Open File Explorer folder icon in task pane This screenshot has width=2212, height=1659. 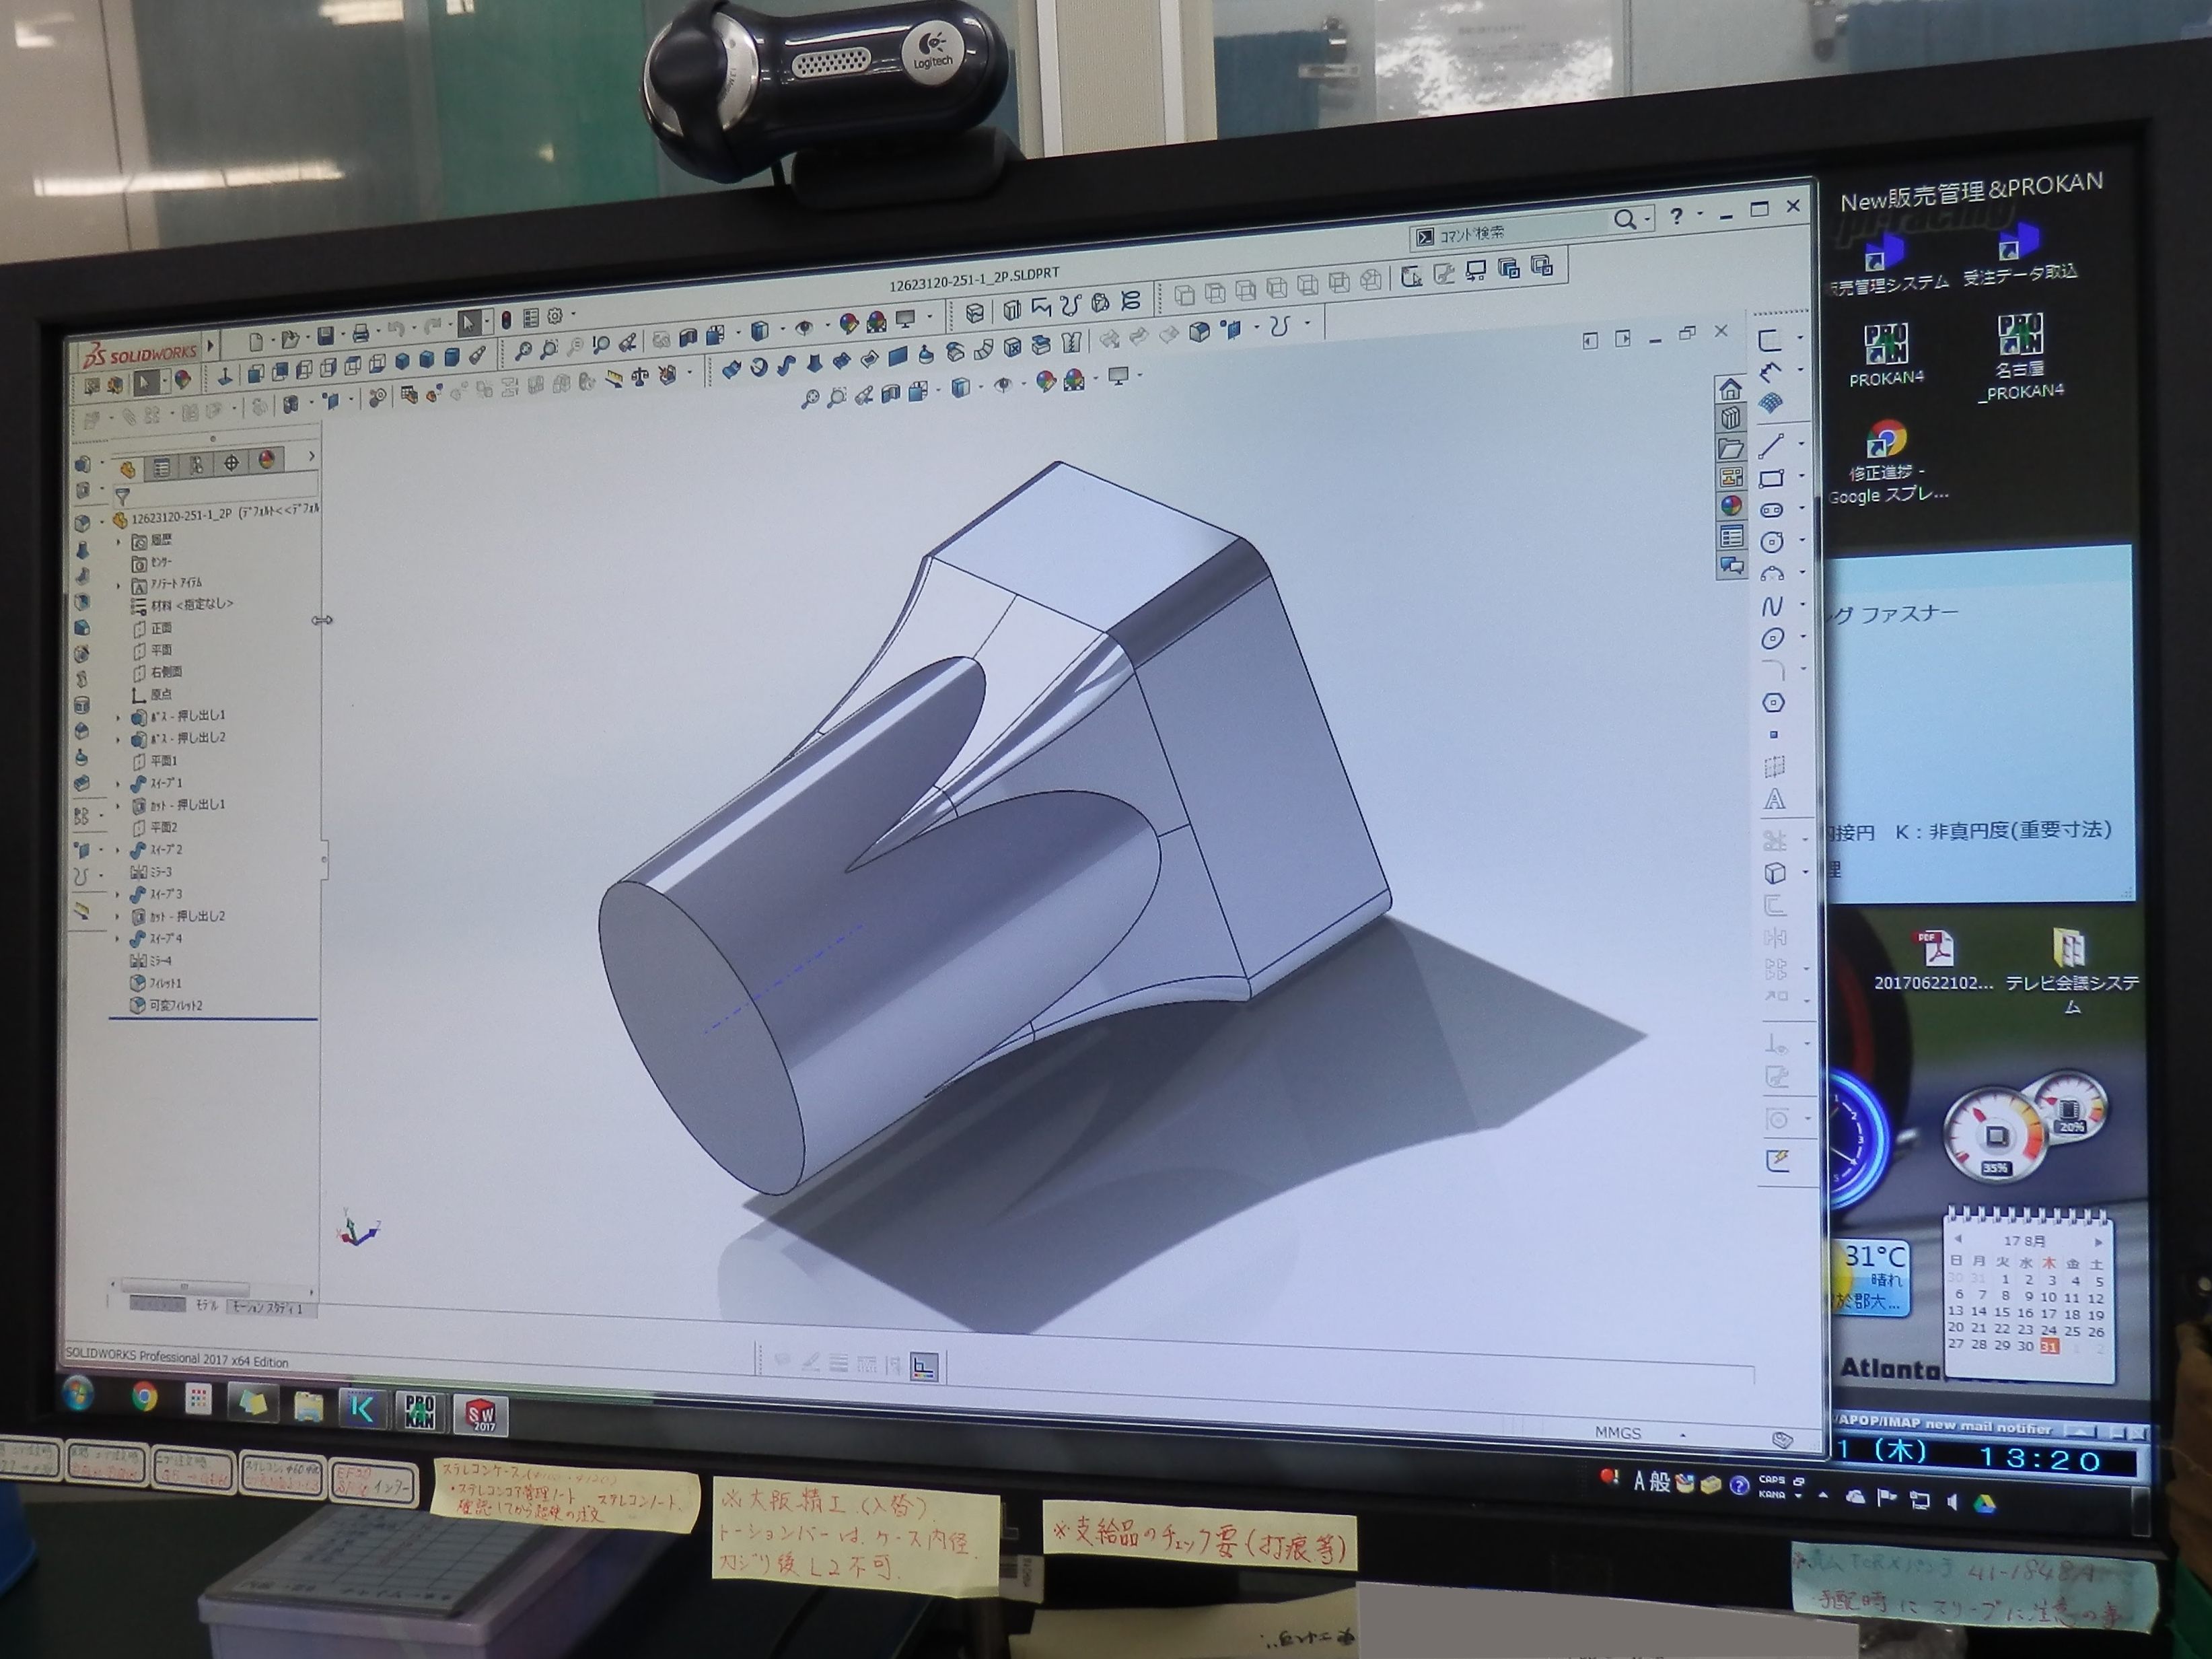coord(1730,448)
